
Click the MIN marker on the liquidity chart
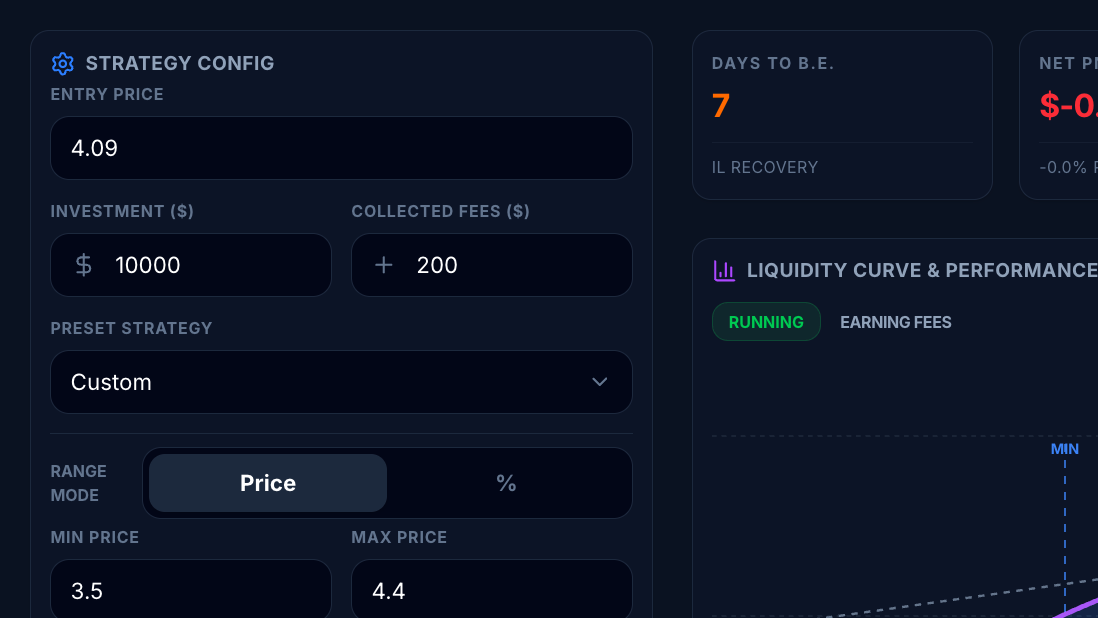pyautogui.click(x=1065, y=449)
